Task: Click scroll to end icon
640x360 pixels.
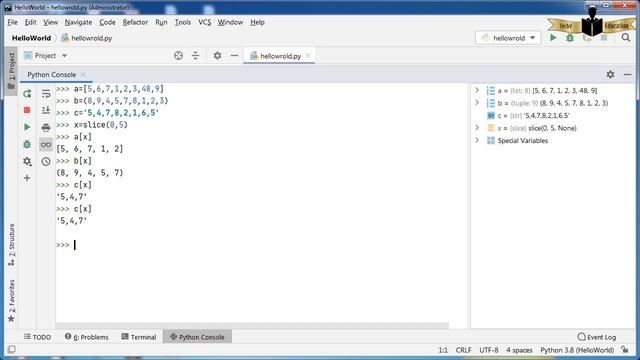Action: tap(46, 110)
